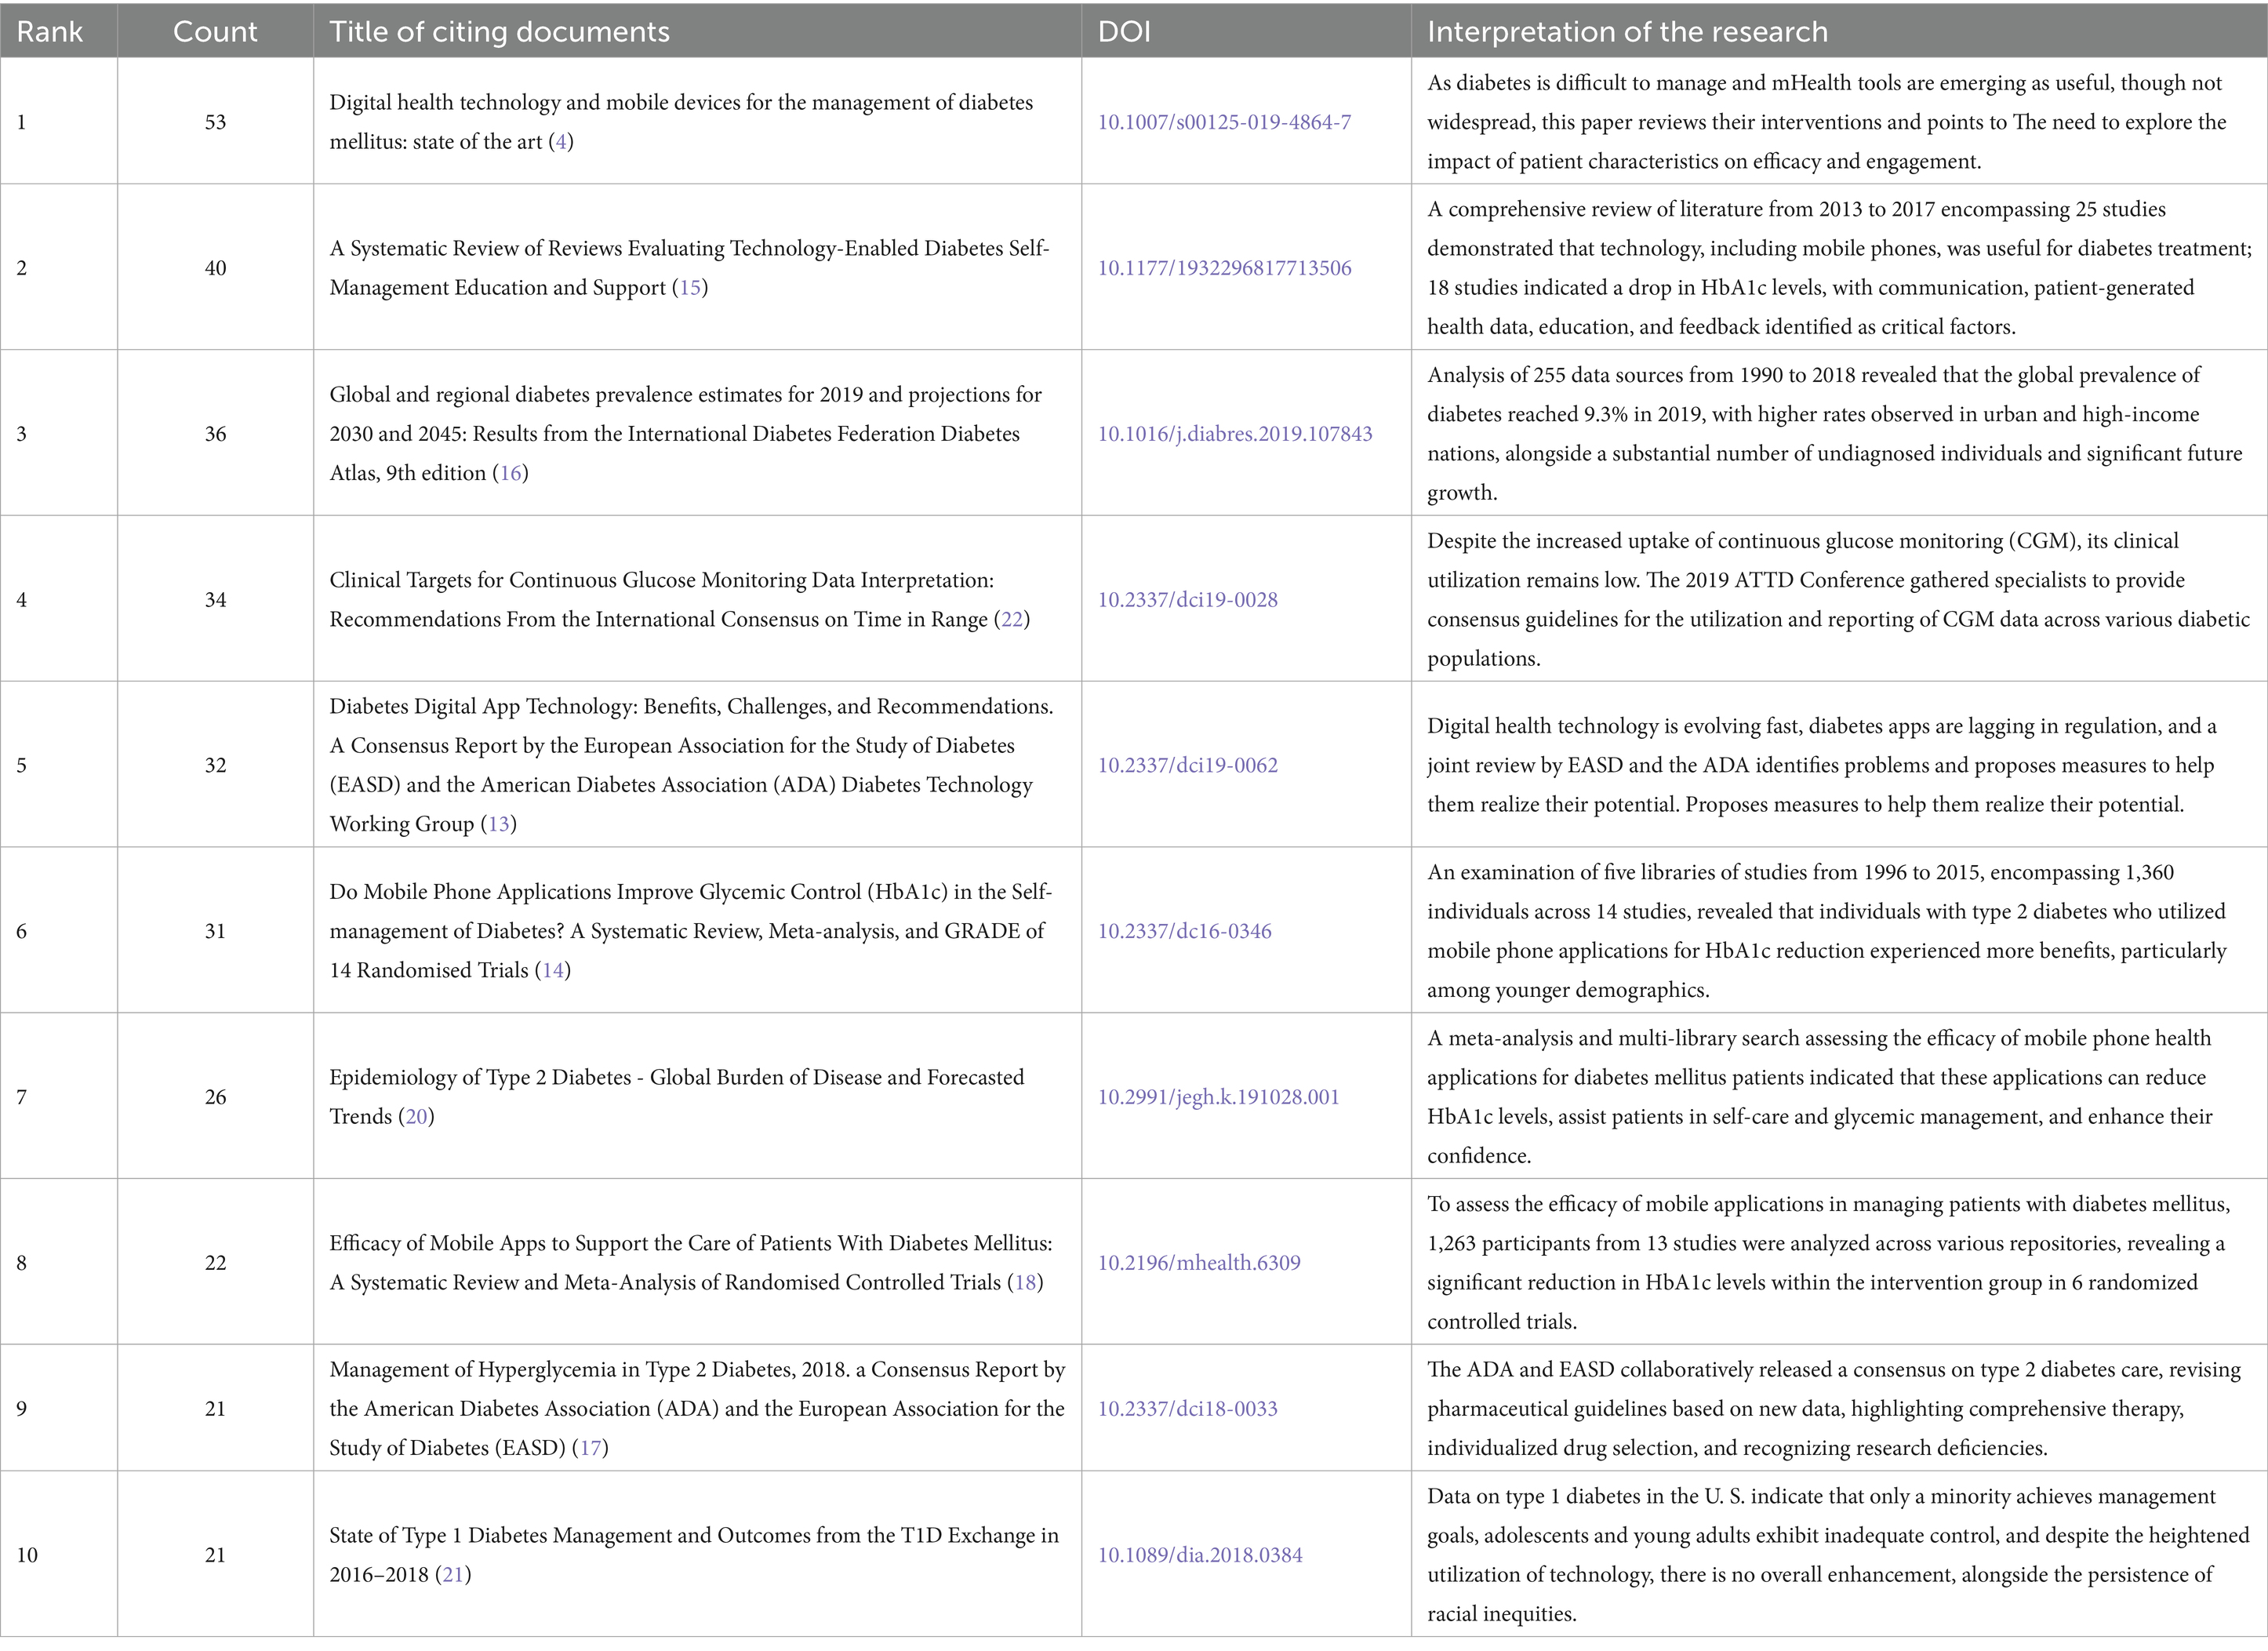The height and width of the screenshot is (1651, 2268).
Task: Open DOI link 10.2337/dc16-0346
Action: [1184, 931]
